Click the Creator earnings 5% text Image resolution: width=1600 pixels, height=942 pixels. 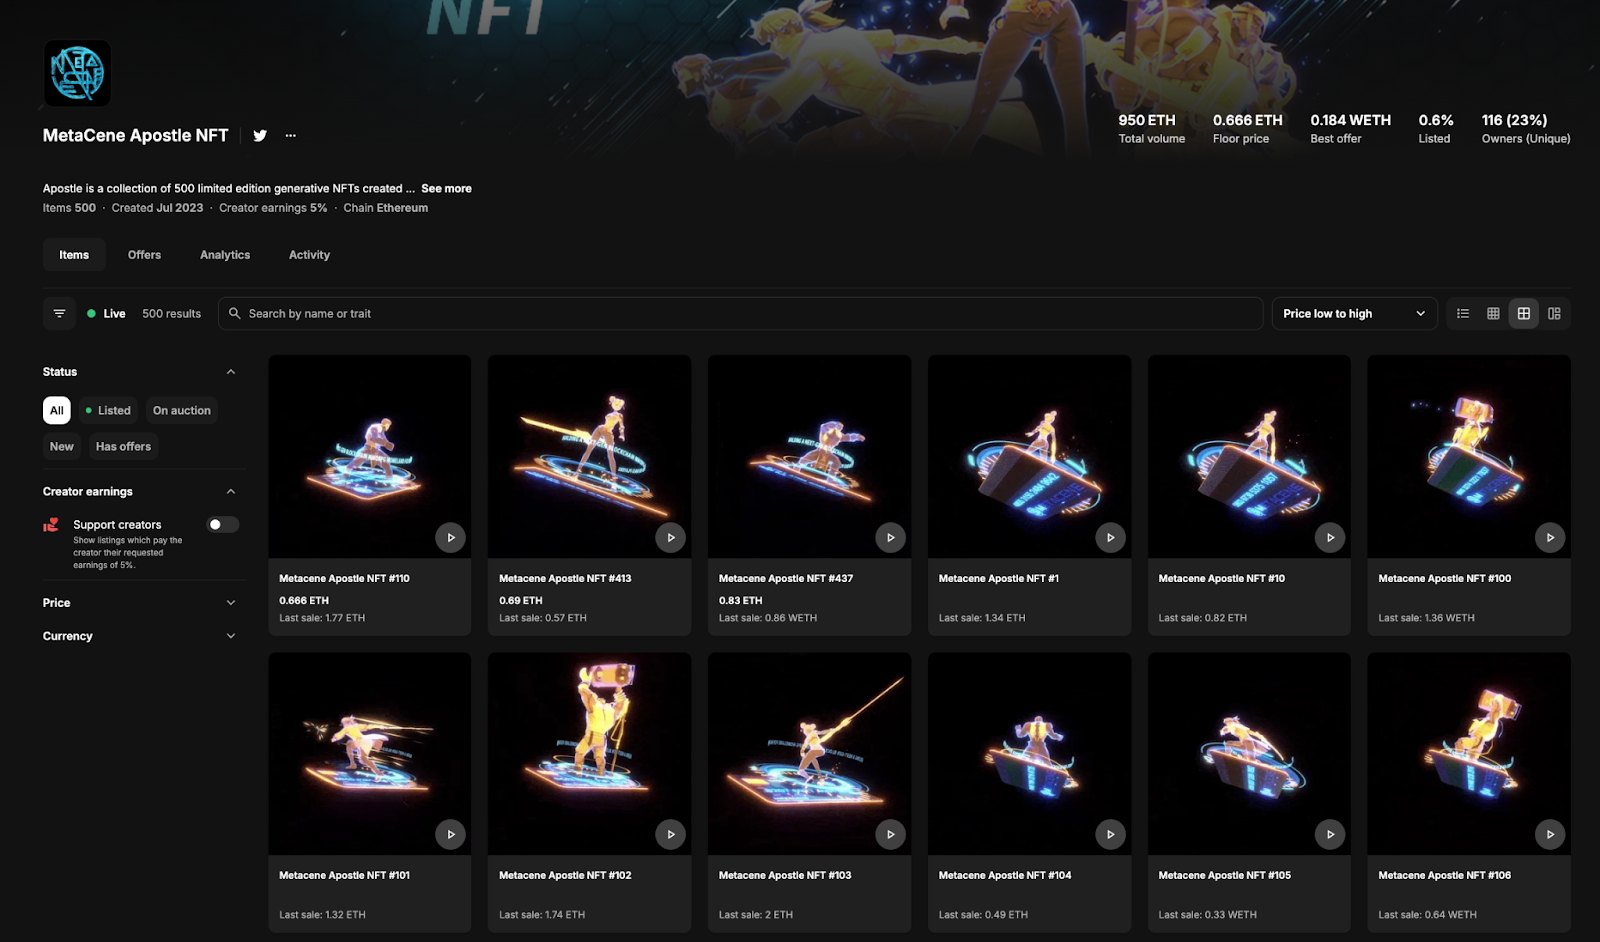(x=273, y=208)
